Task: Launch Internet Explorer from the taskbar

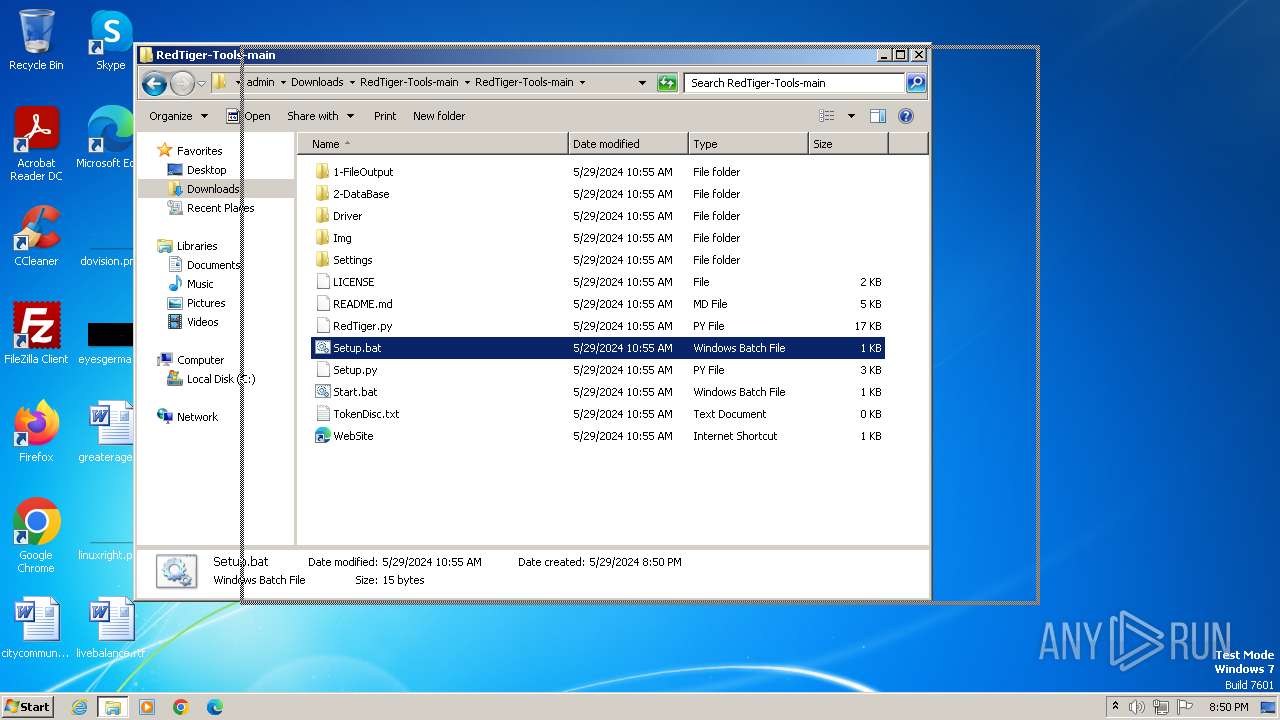Action: 79,707
